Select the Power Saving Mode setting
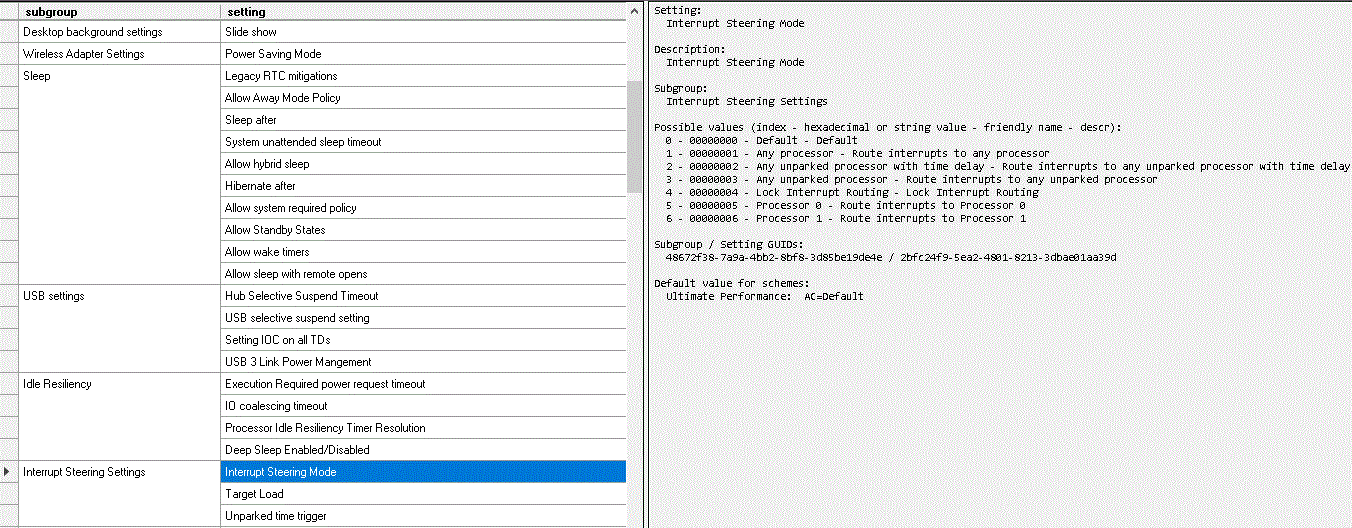The image size is (1352, 528). click(422, 54)
